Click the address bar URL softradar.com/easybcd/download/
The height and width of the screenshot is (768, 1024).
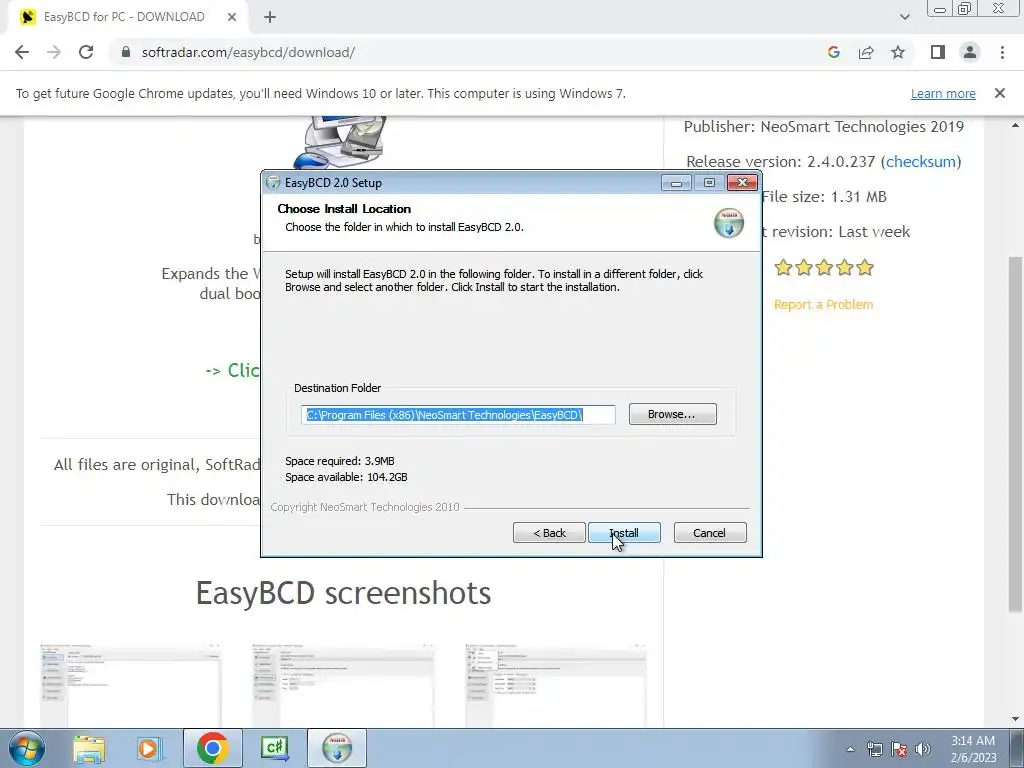tap(248, 52)
